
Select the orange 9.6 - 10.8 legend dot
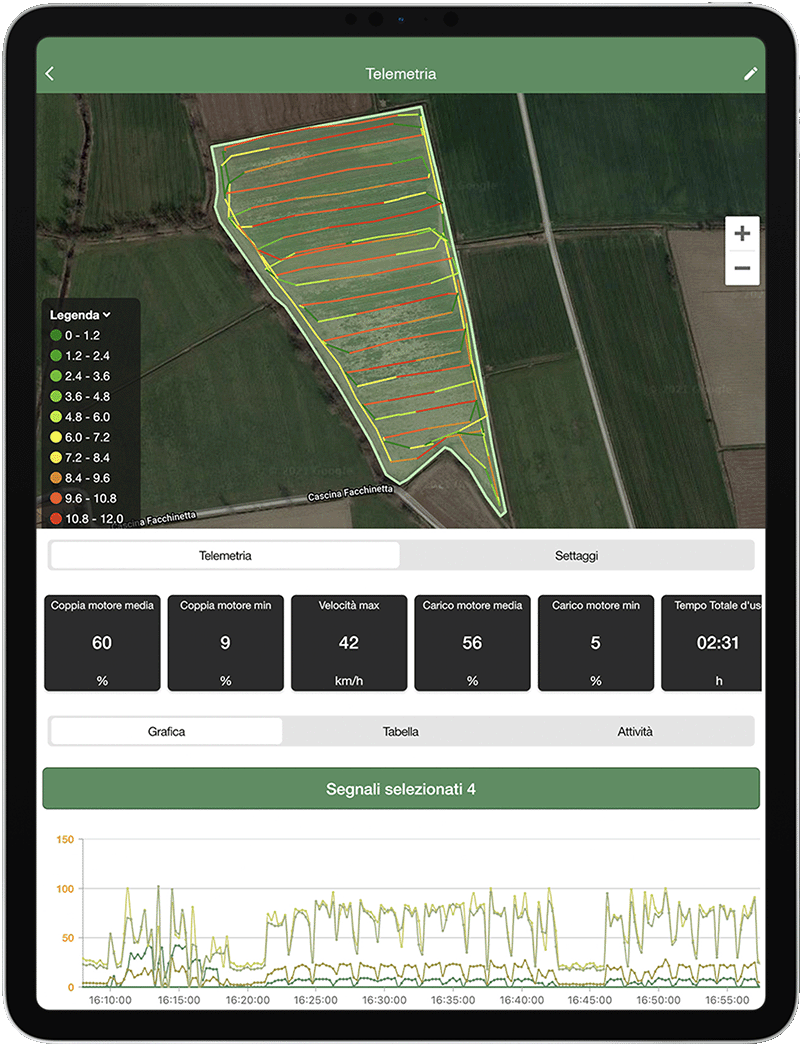58,498
